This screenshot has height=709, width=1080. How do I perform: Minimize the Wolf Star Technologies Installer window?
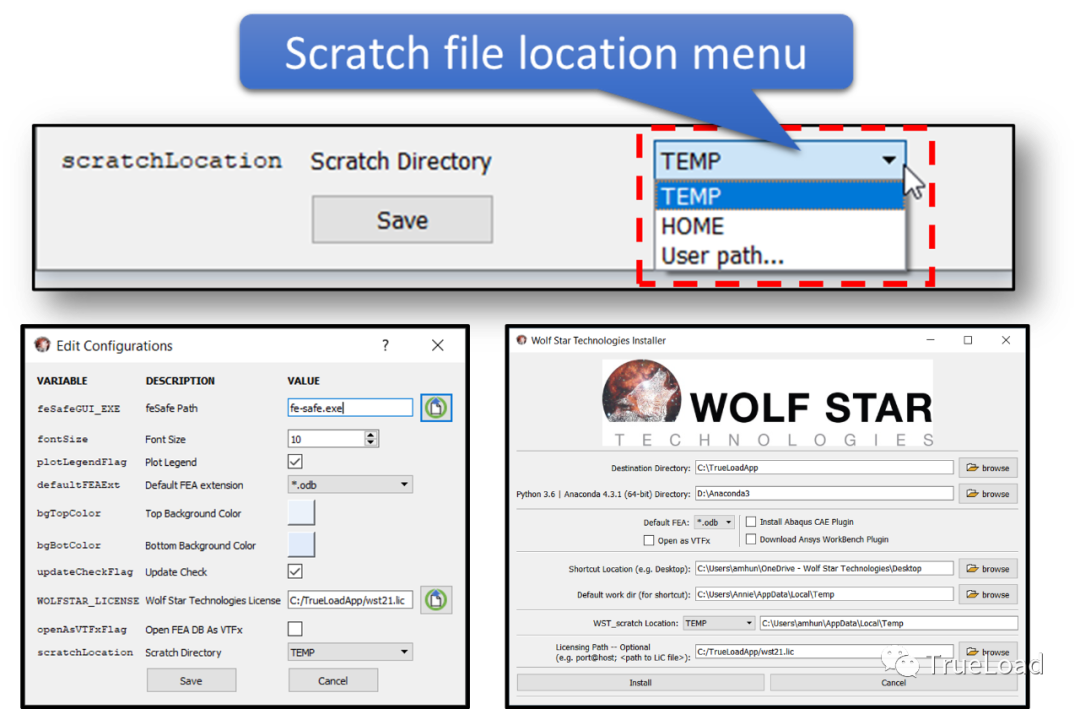click(931, 340)
